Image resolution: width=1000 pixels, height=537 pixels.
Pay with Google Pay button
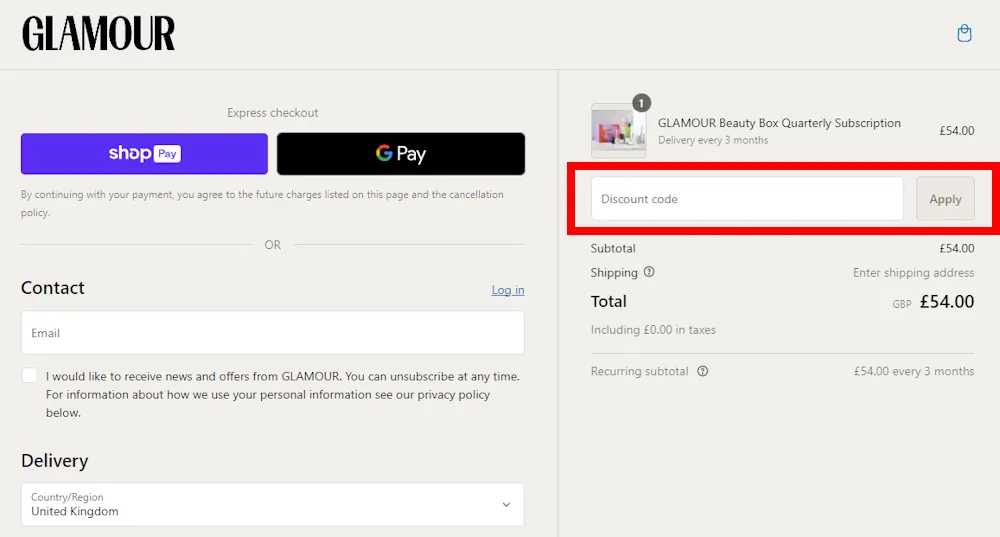[401, 154]
